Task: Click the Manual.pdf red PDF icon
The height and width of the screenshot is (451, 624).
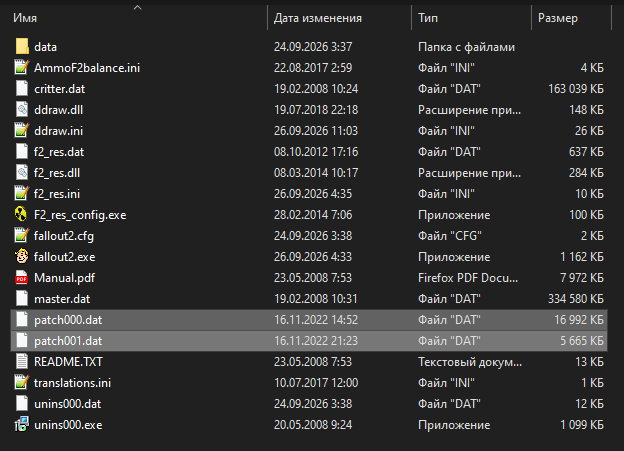Action: [22, 278]
